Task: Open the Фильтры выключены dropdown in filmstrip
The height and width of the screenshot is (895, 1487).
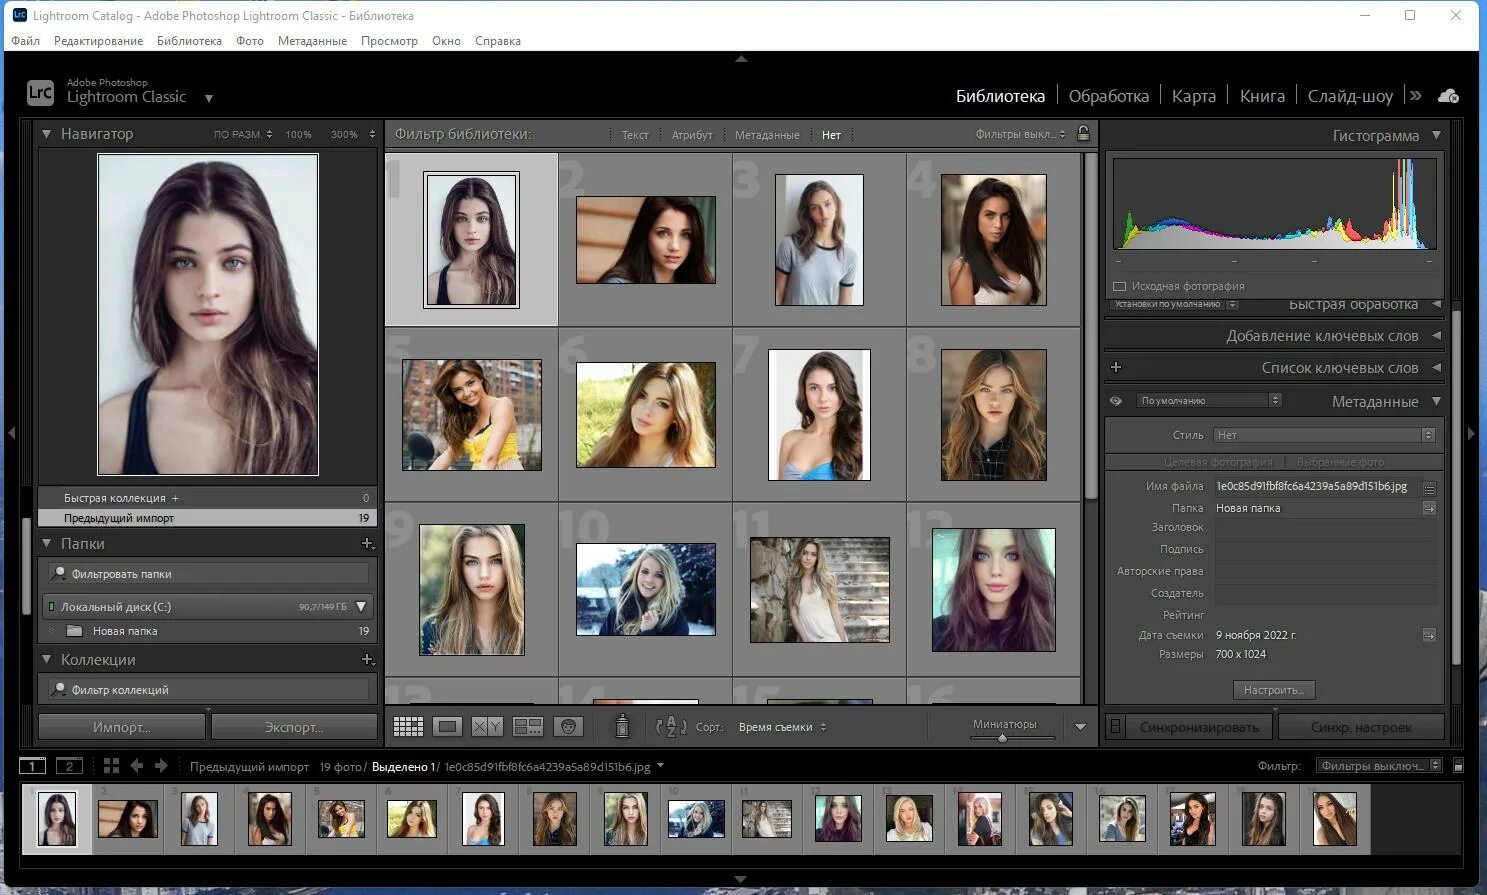Action: pyautogui.click(x=1378, y=766)
